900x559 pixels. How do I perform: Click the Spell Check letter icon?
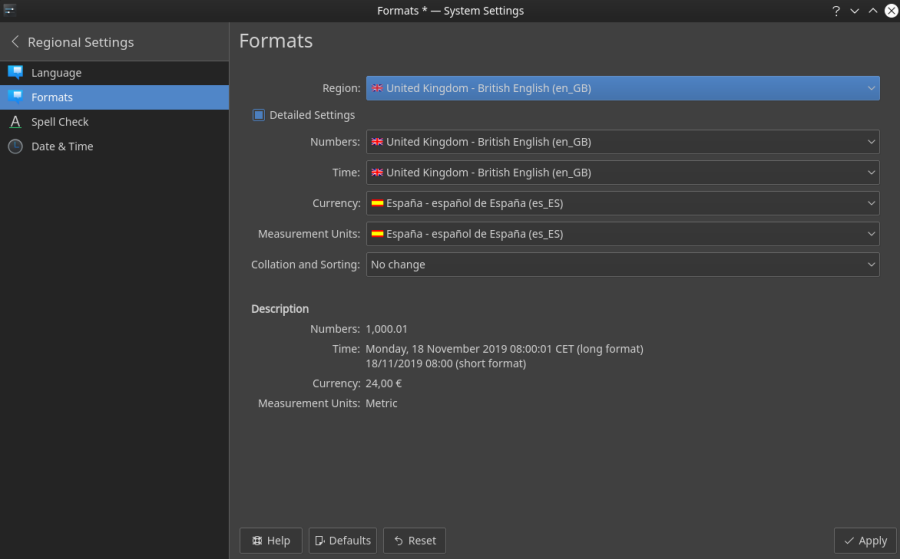pyautogui.click(x=15, y=122)
